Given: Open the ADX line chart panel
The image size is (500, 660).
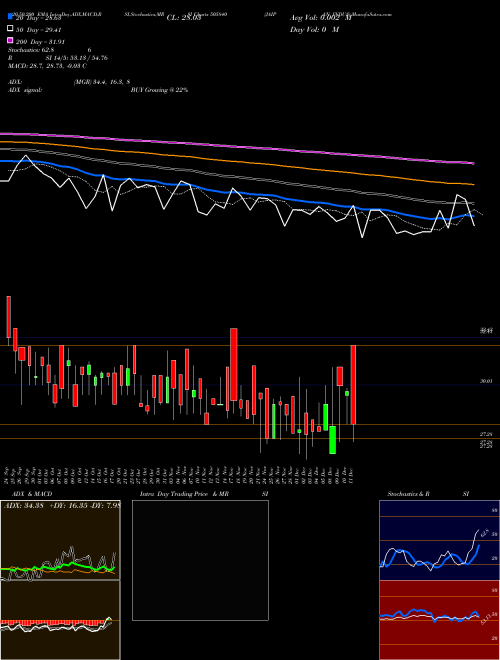Looking at the screenshot, I should click(x=60, y=540).
